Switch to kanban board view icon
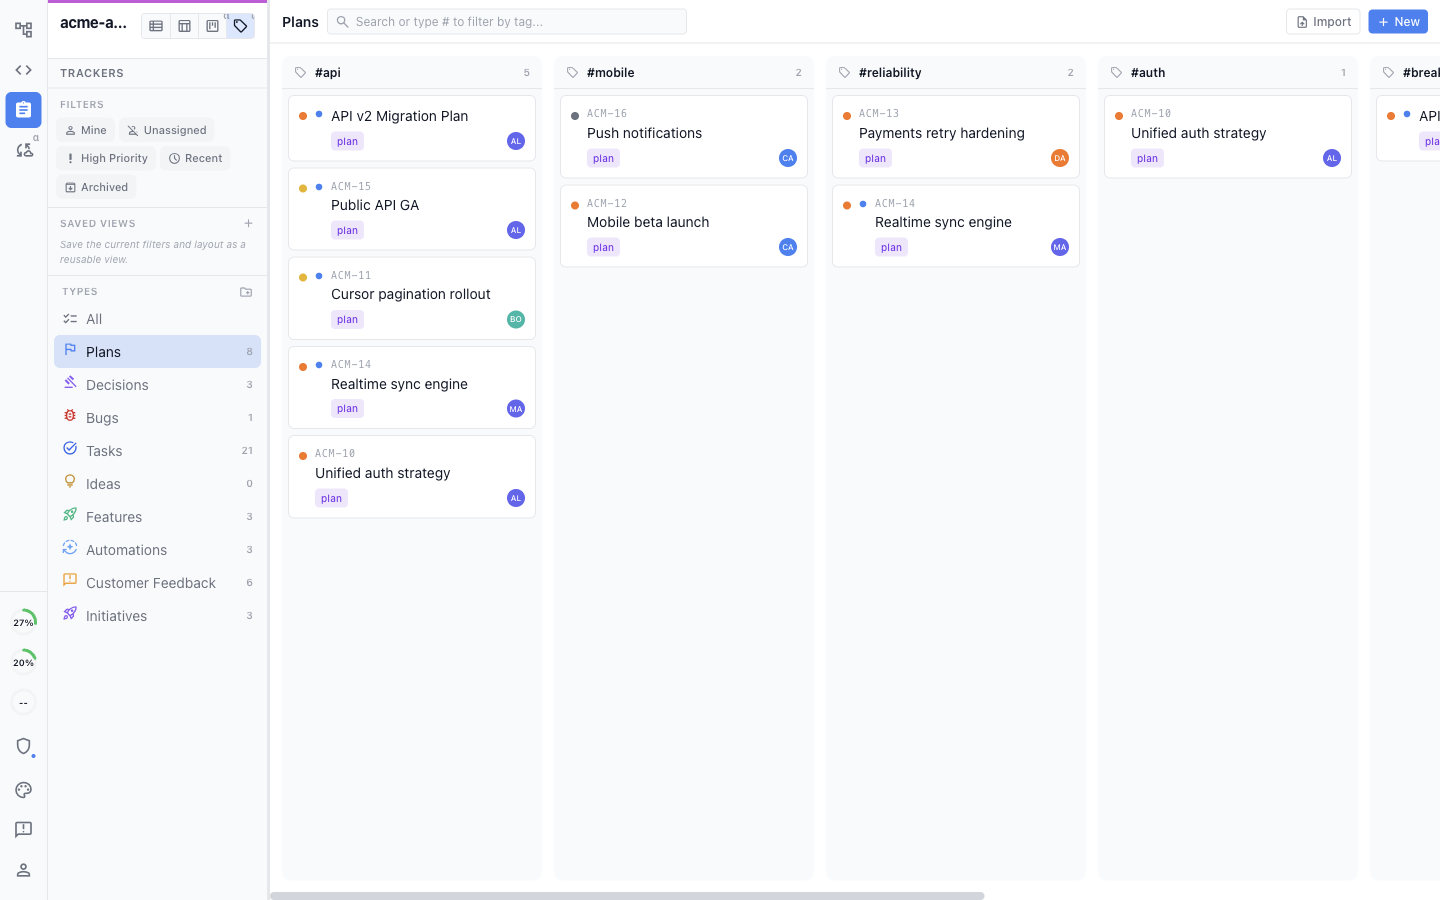Image resolution: width=1440 pixels, height=900 pixels. [x=212, y=26]
